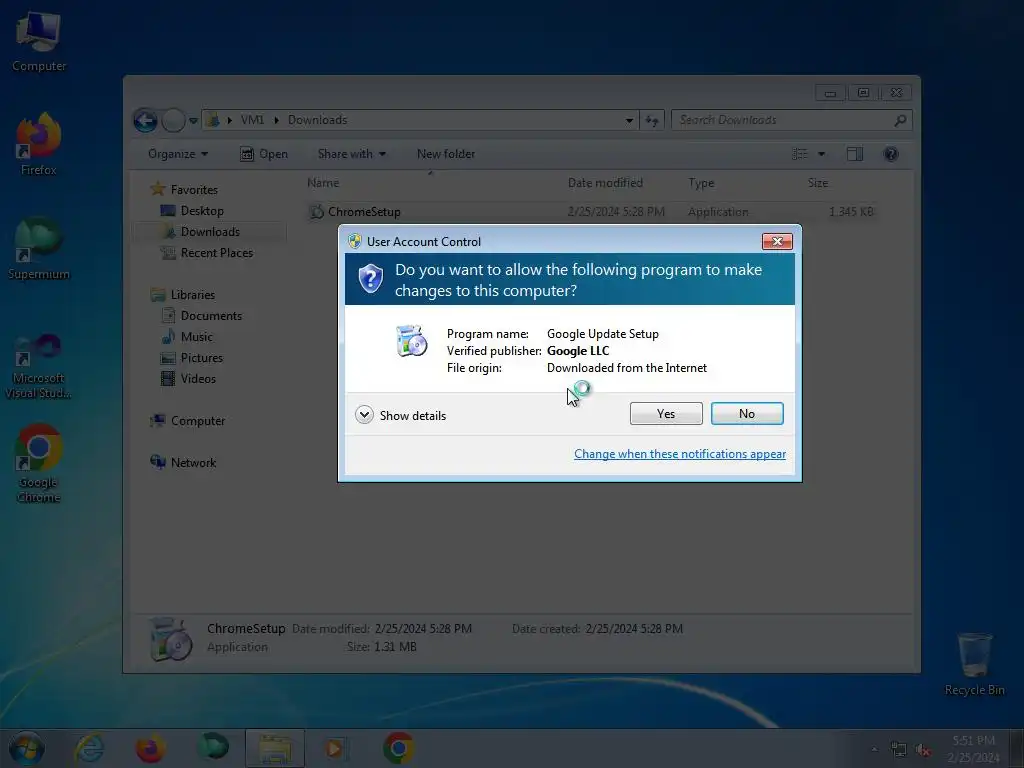Launch Supermium from the taskbar
This screenshot has width=1024, height=768.
click(x=213, y=748)
